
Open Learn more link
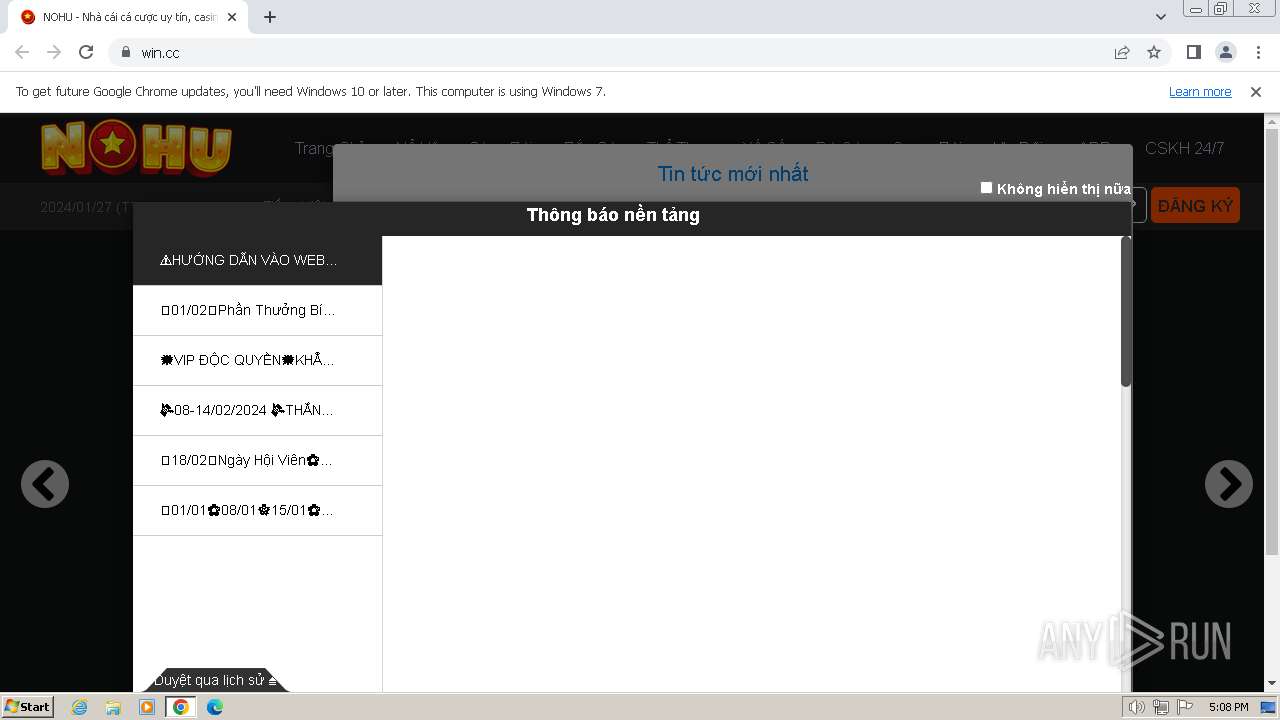click(1200, 92)
